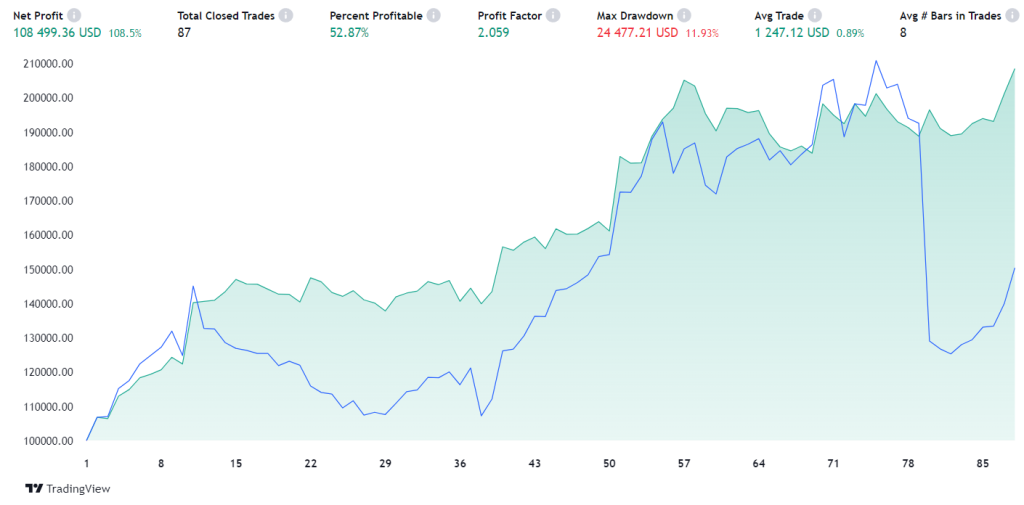
Task: Click the 108.5% net profit percentage
Action: pos(125,33)
